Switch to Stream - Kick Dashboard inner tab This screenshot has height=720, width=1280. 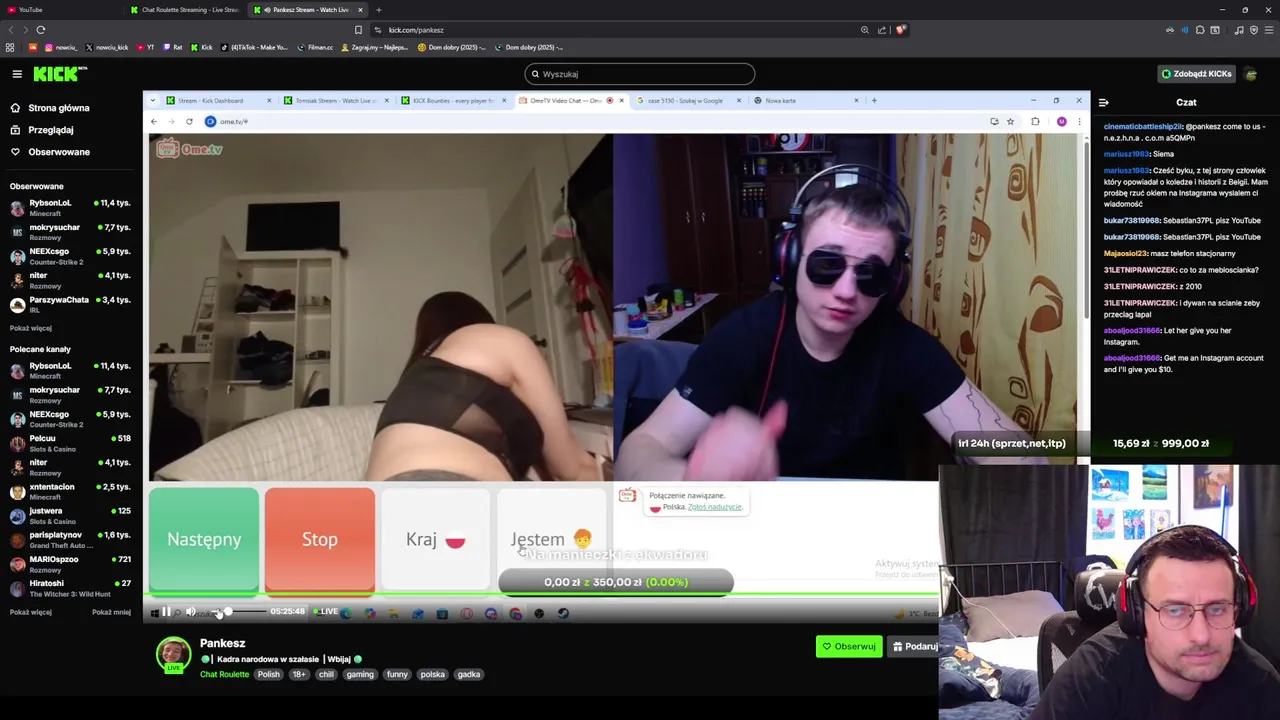point(218,100)
